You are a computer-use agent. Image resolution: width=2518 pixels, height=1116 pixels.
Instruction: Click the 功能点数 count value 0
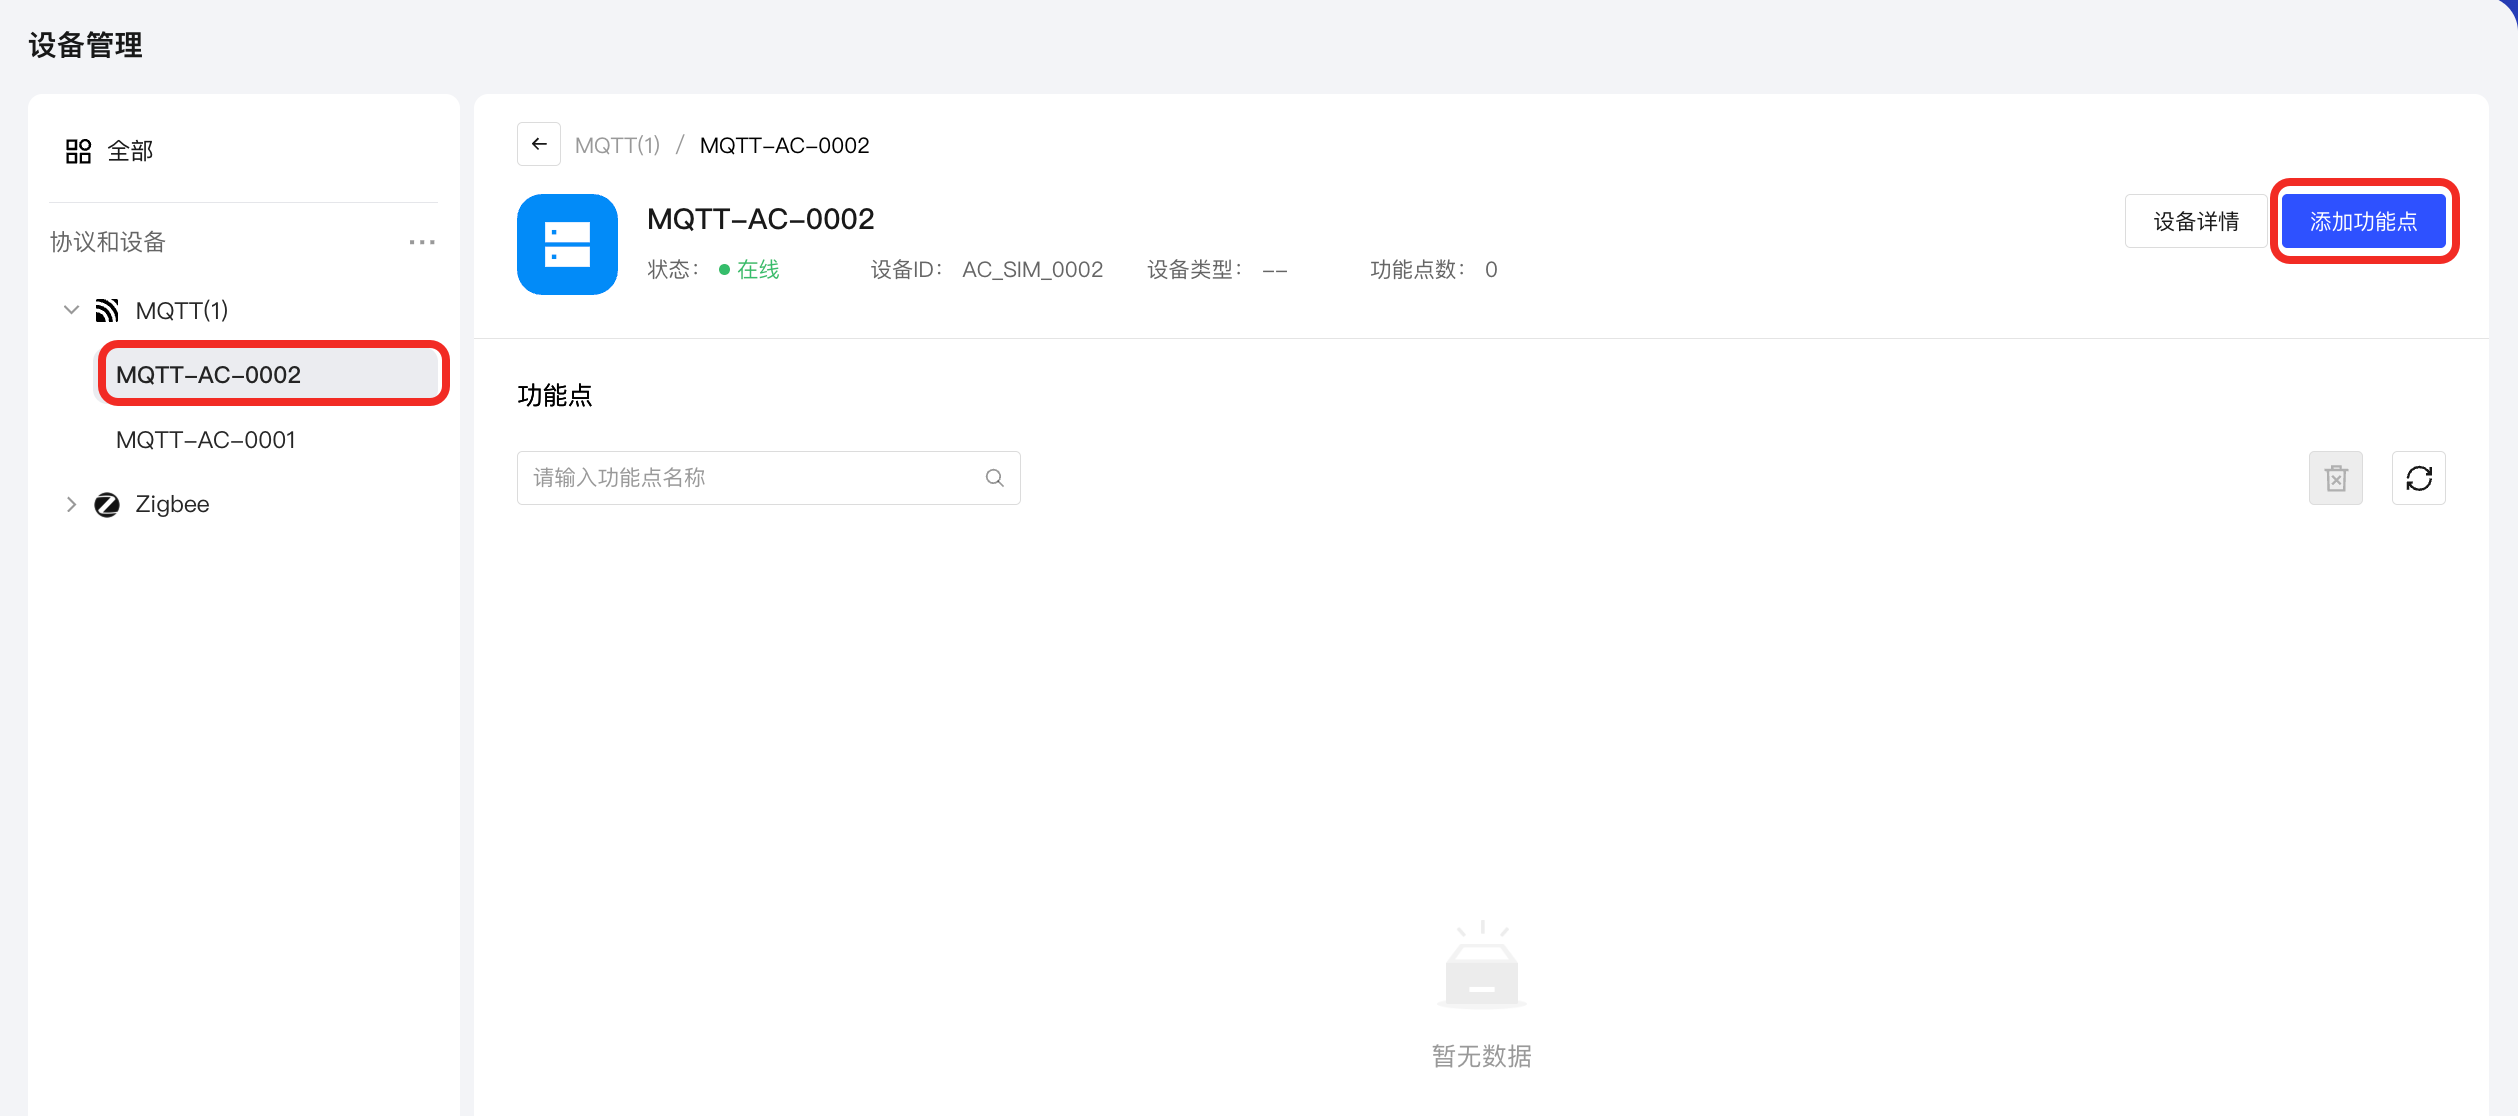(x=1491, y=269)
